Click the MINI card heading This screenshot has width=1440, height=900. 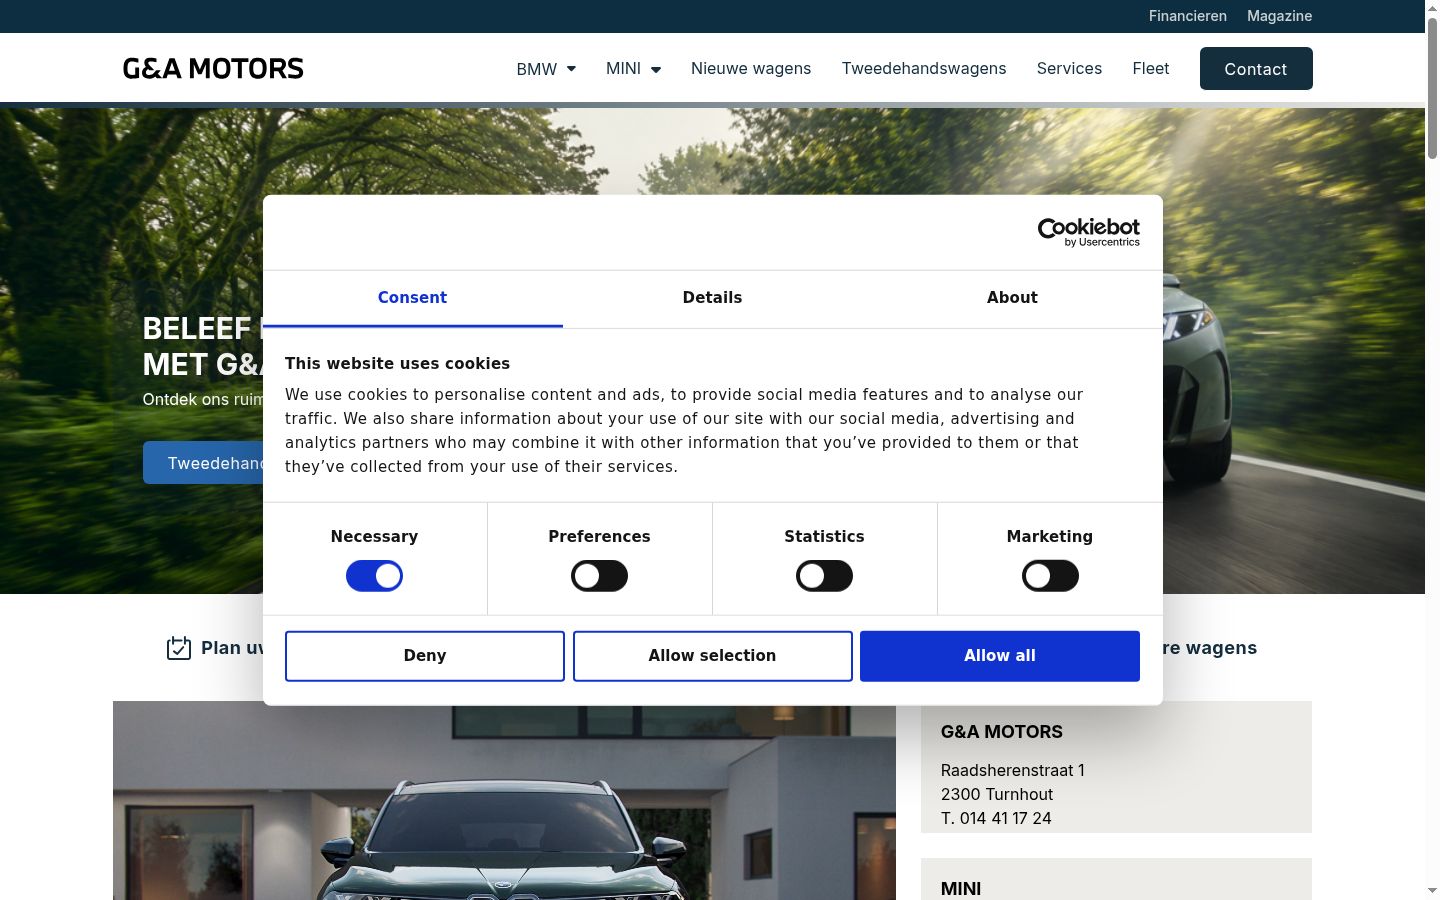click(x=961, y=889)
